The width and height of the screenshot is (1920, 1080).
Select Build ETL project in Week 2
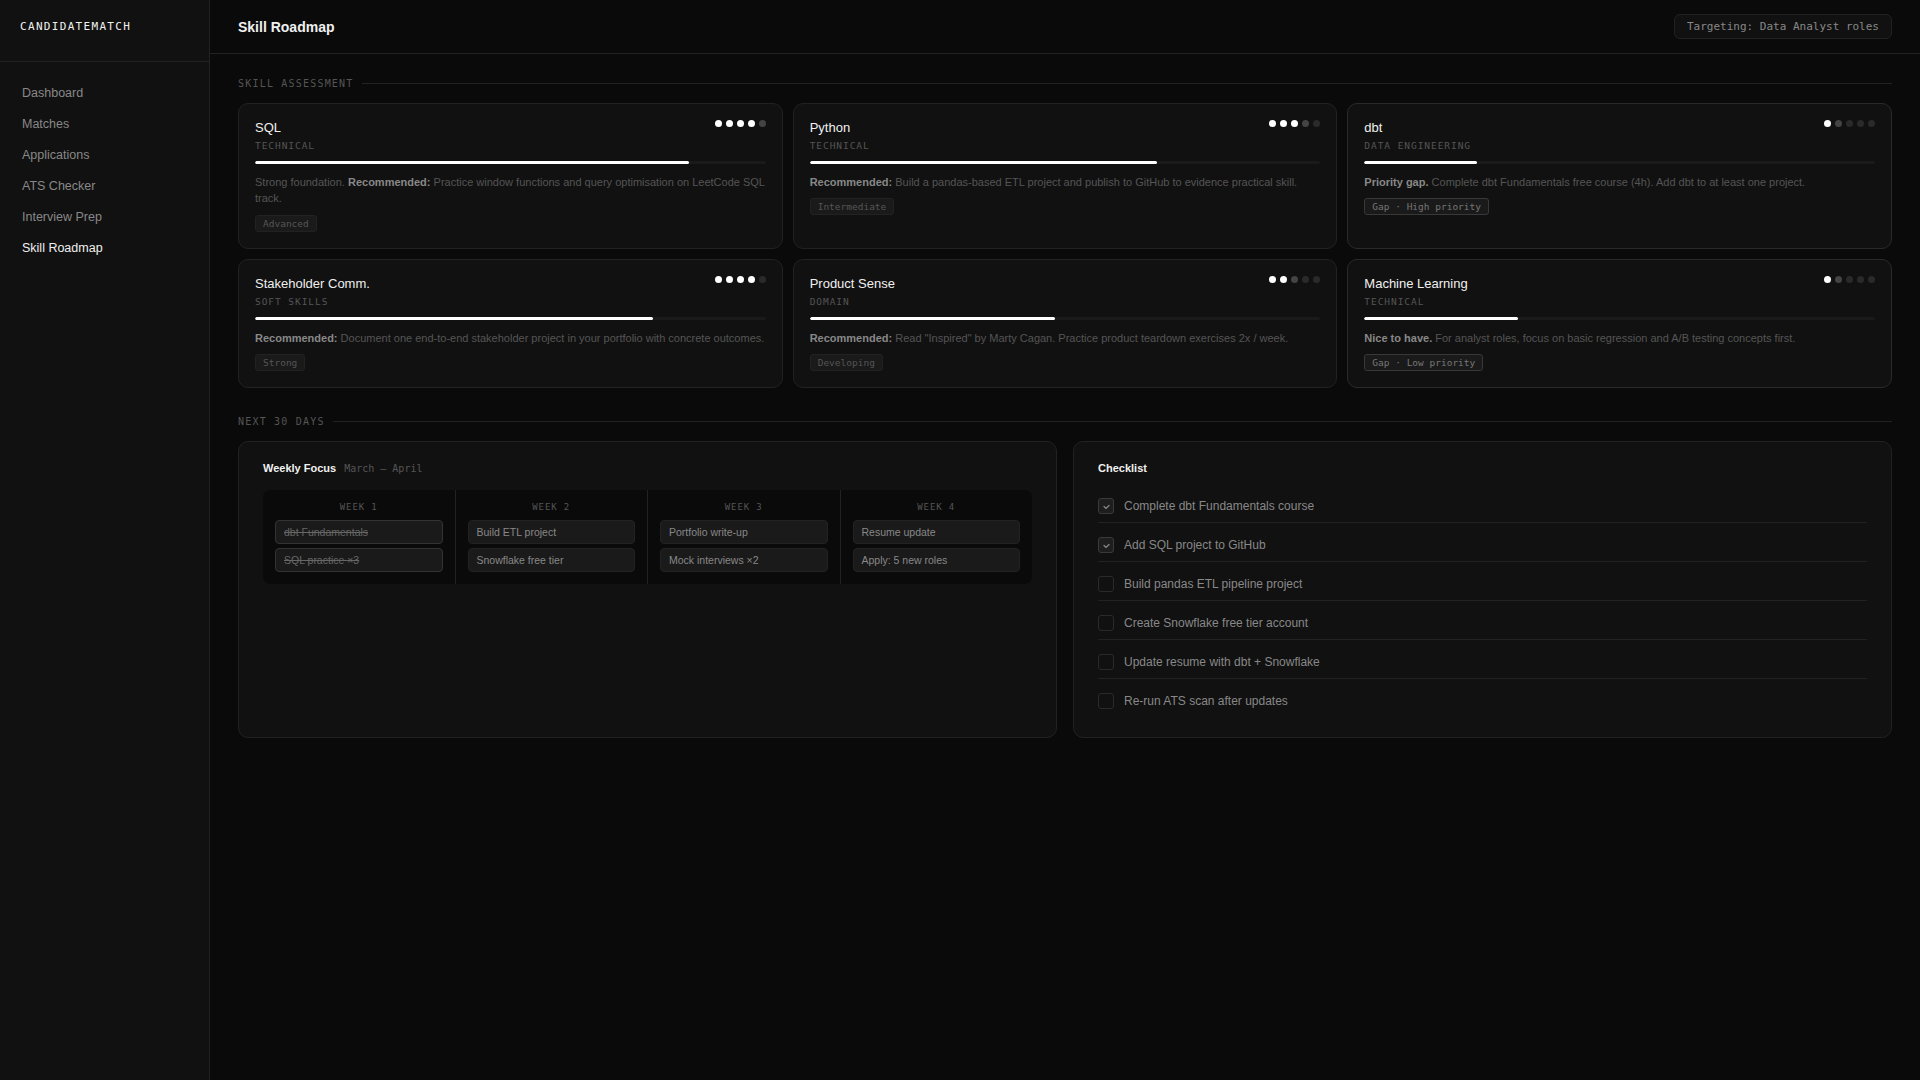[551, 533]
